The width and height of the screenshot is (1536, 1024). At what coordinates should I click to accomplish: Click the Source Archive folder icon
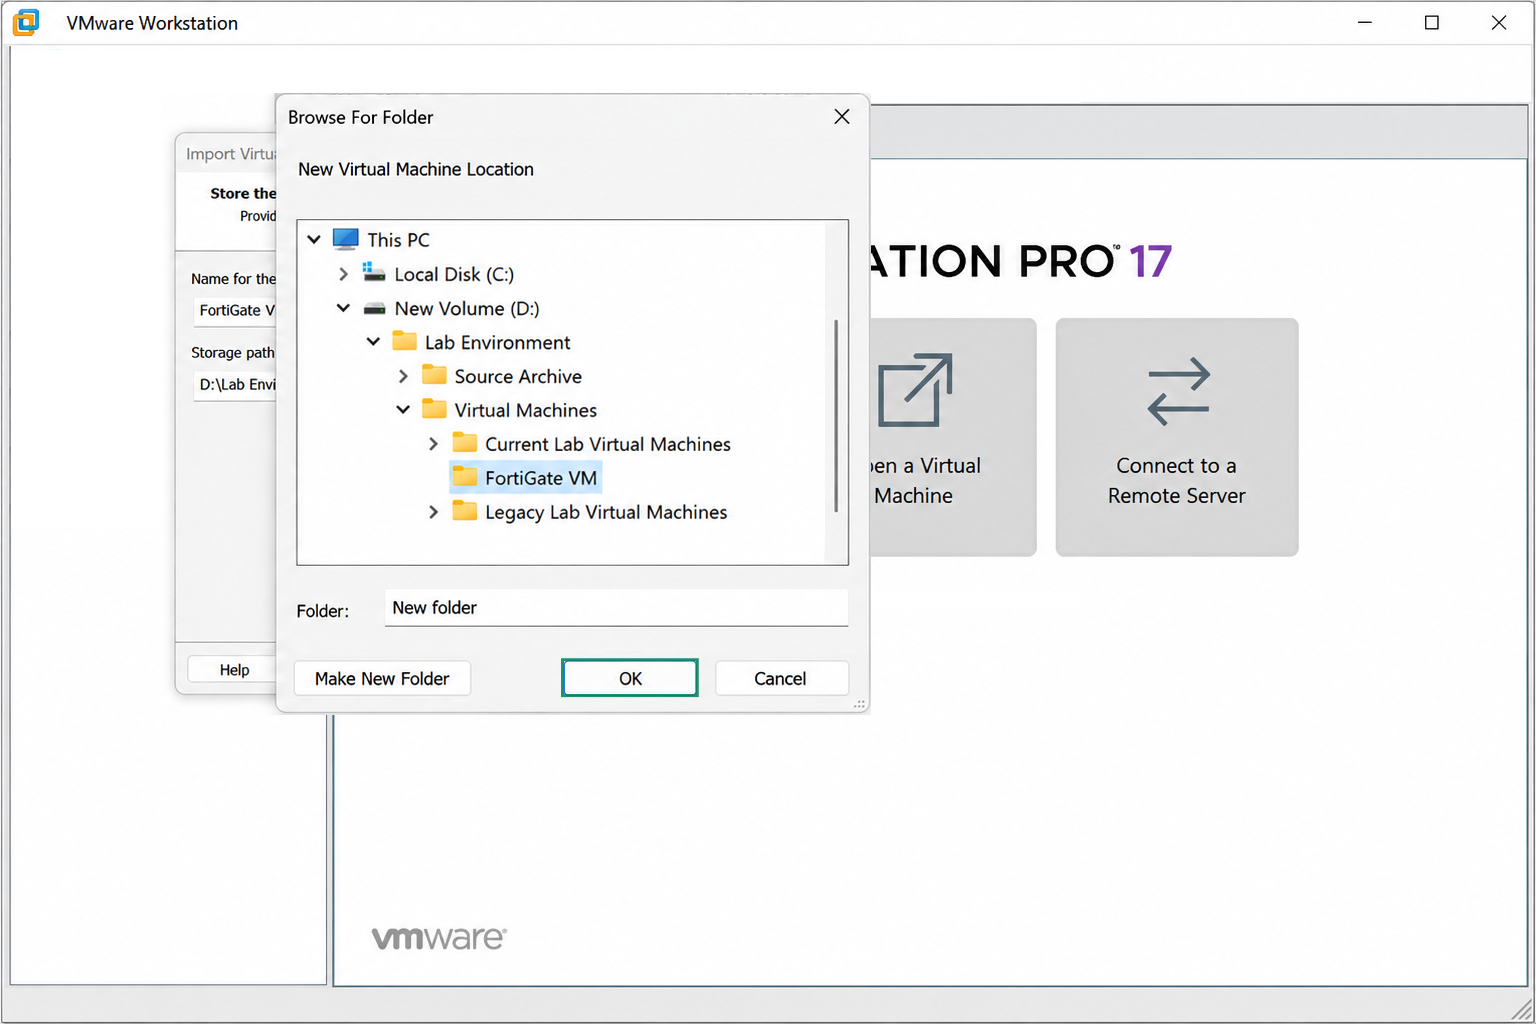tap(434, 375)
